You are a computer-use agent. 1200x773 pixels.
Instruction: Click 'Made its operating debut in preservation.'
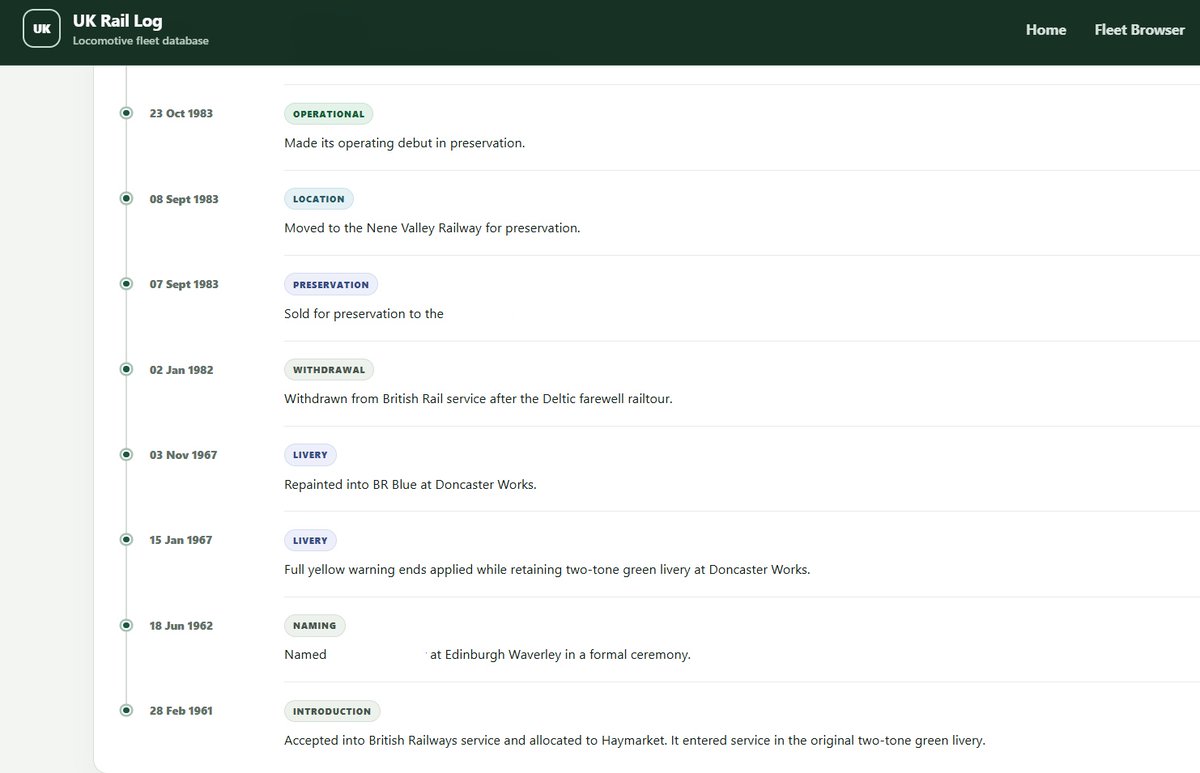(404, 143)
